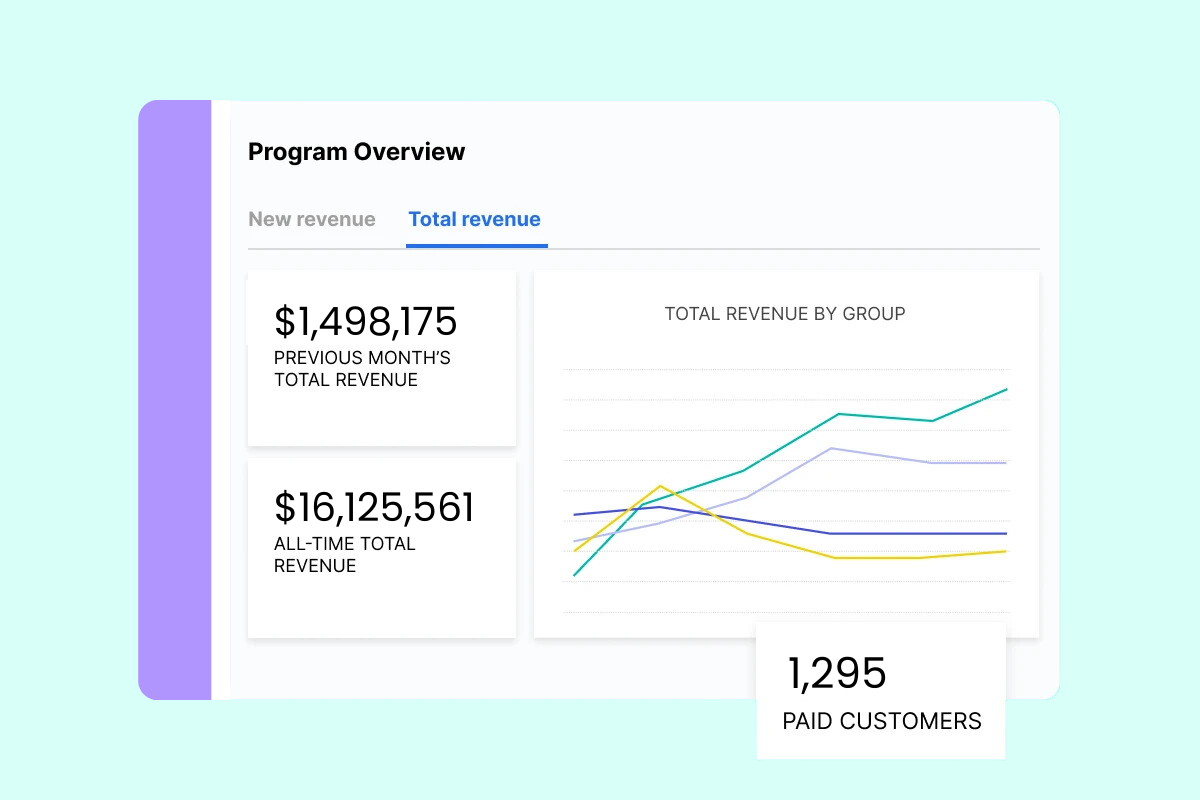Click the Program Overview heading
1200x800 pixels.
[356, 152]
